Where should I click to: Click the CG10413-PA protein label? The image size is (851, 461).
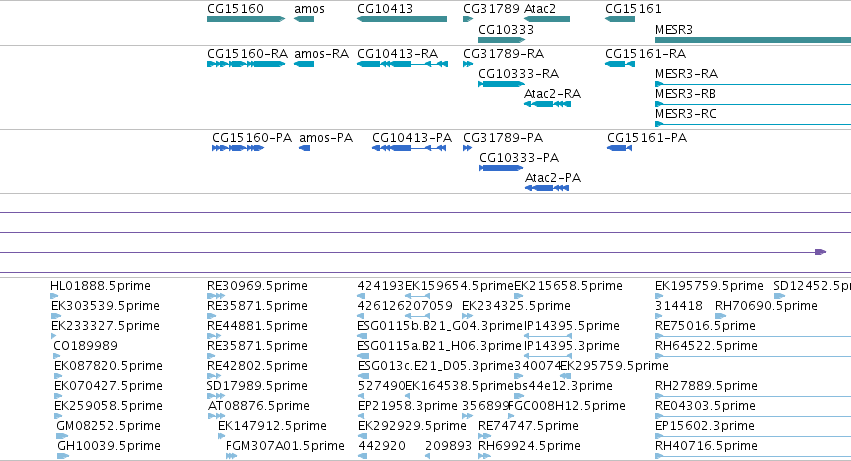point(412,138)
